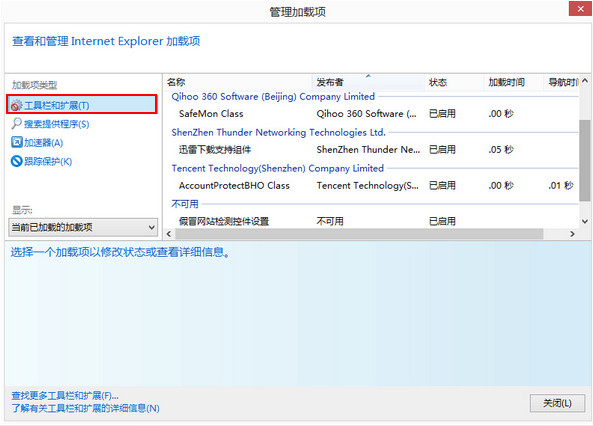
Task: Click the accelerators icon
Action: tap(16, 142)
